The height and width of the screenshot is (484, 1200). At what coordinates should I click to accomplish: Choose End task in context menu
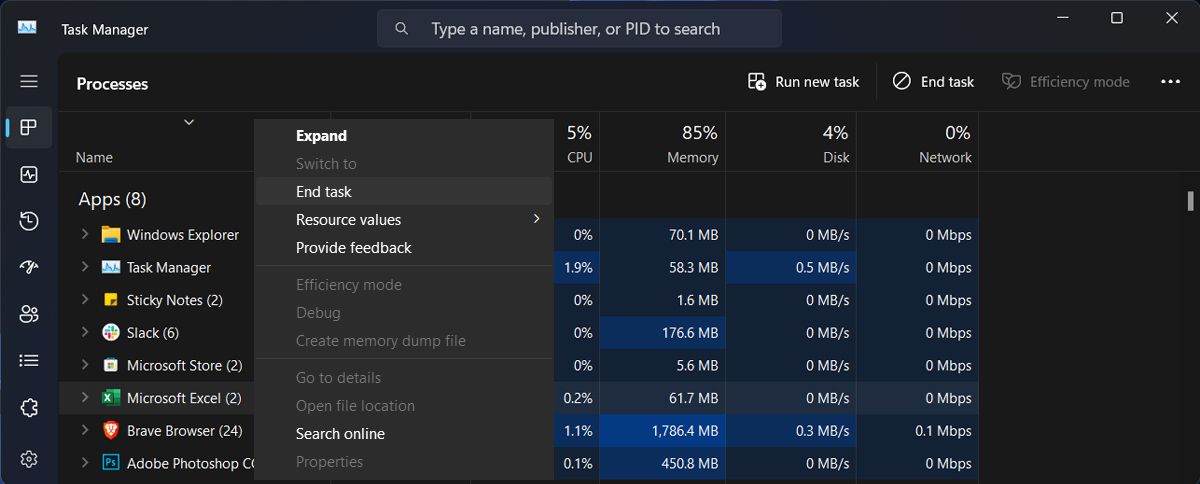(324, 192)
